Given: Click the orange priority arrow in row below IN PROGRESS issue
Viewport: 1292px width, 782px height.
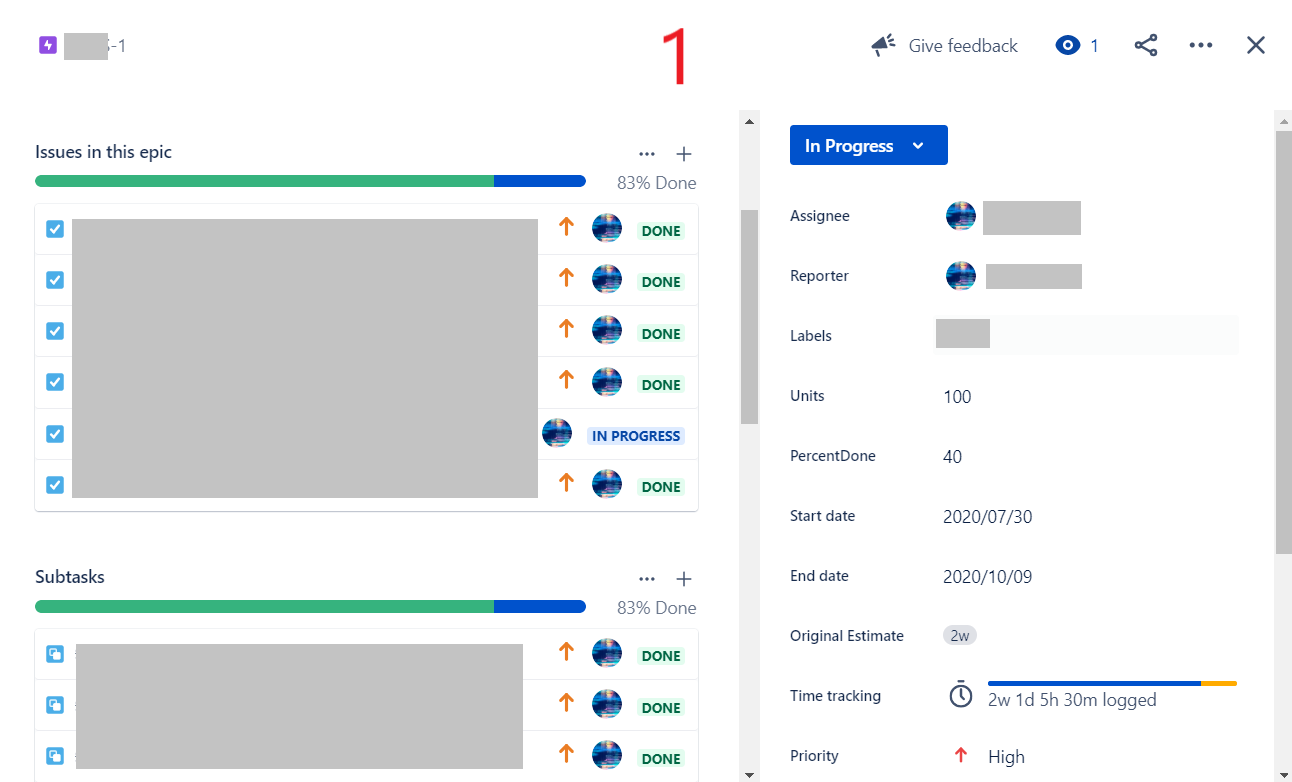Looking at the screenshot, I should (x=566, y=483).
